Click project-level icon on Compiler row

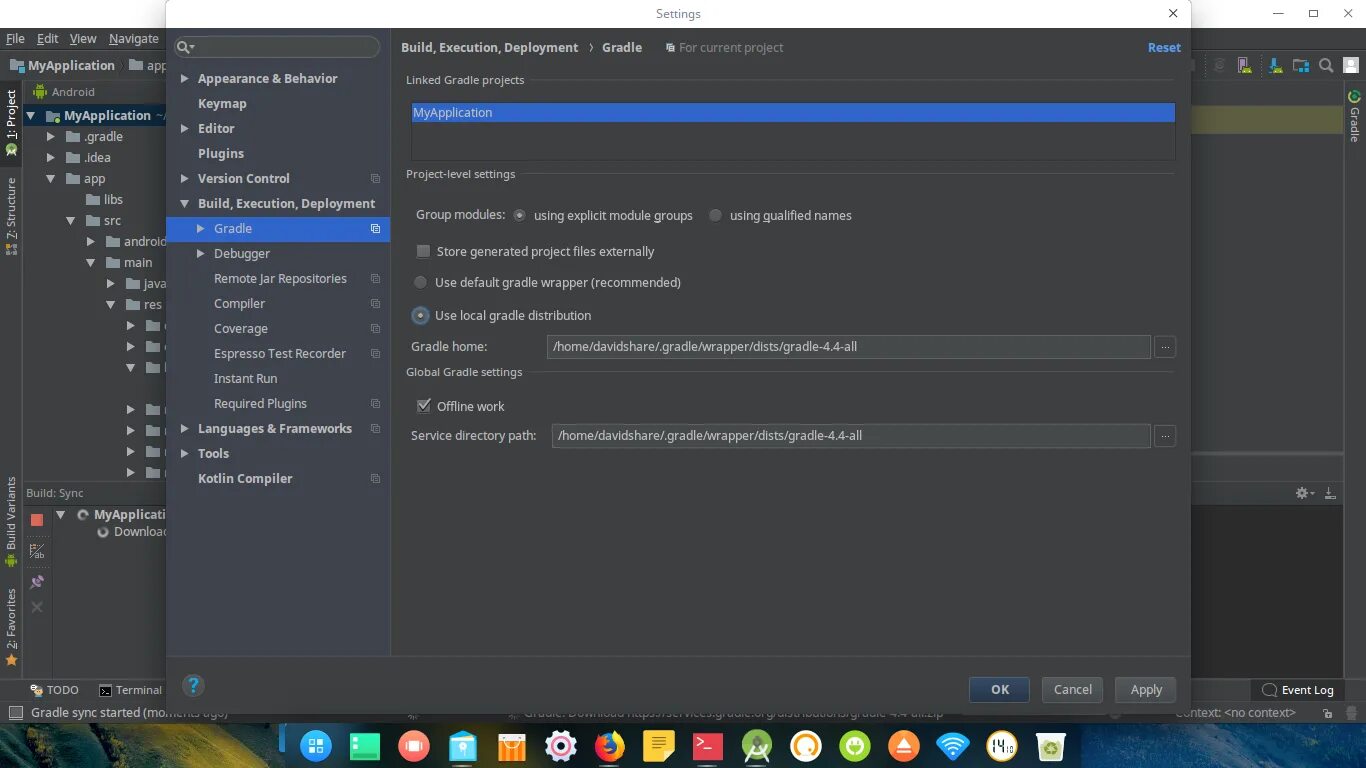coord(375,303)
